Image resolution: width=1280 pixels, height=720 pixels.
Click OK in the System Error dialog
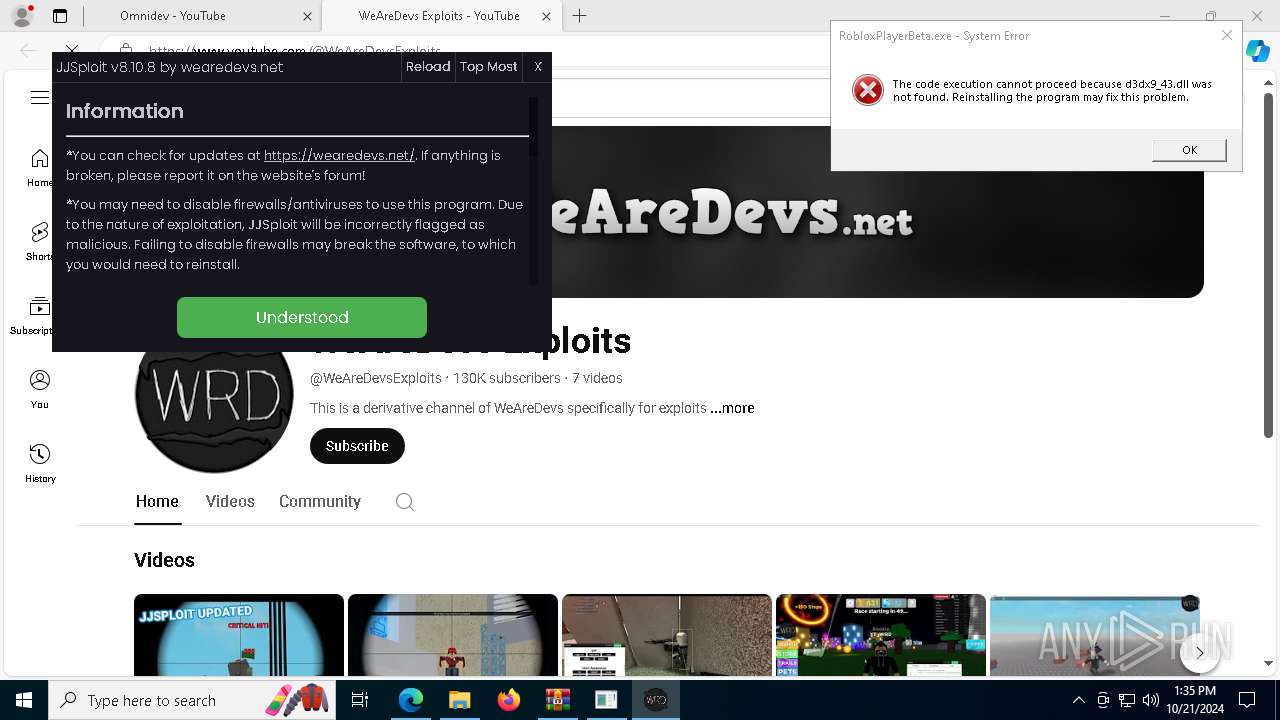coord(1189,150)
